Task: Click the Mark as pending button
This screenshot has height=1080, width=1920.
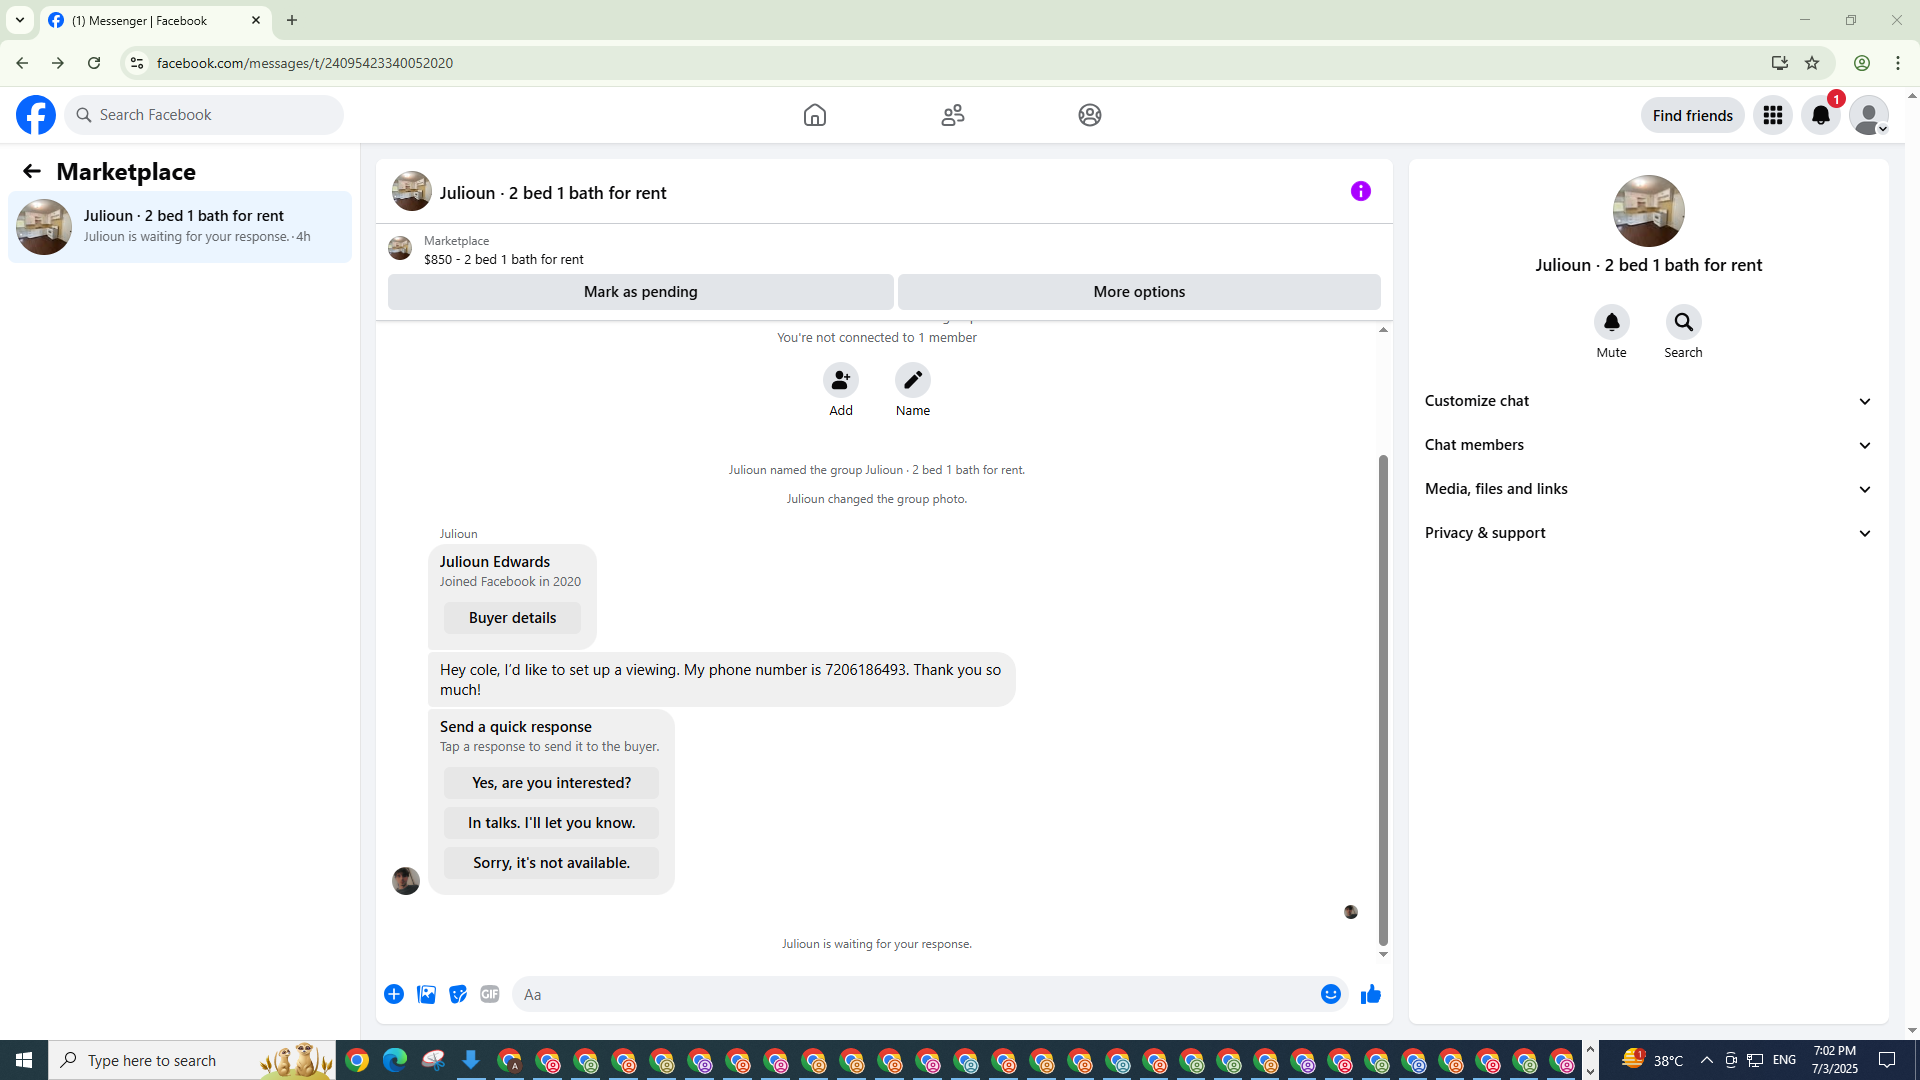Action: pyautogui.click(x=640, y=292)
